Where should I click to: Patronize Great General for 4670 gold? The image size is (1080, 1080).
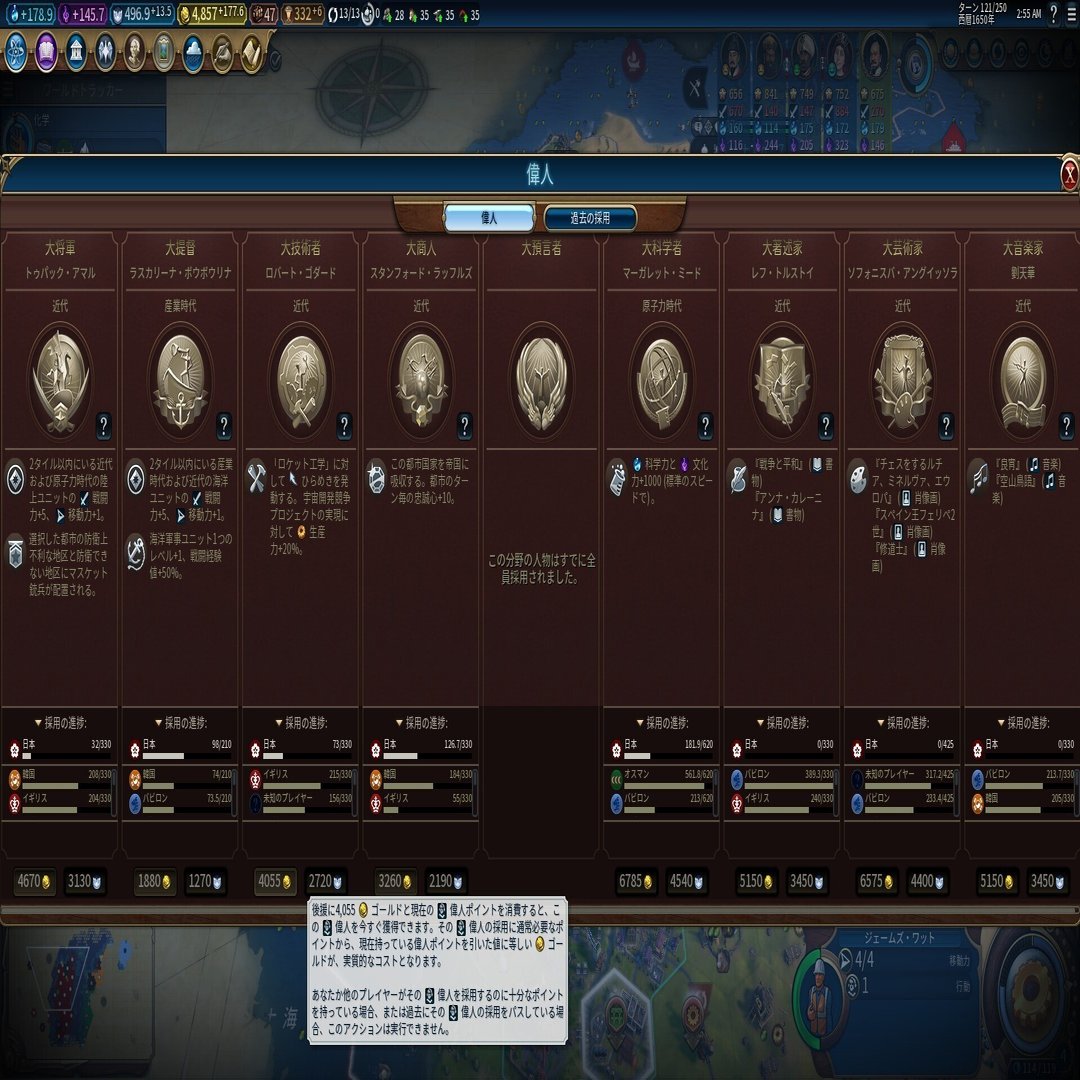[x=34, y=881]
